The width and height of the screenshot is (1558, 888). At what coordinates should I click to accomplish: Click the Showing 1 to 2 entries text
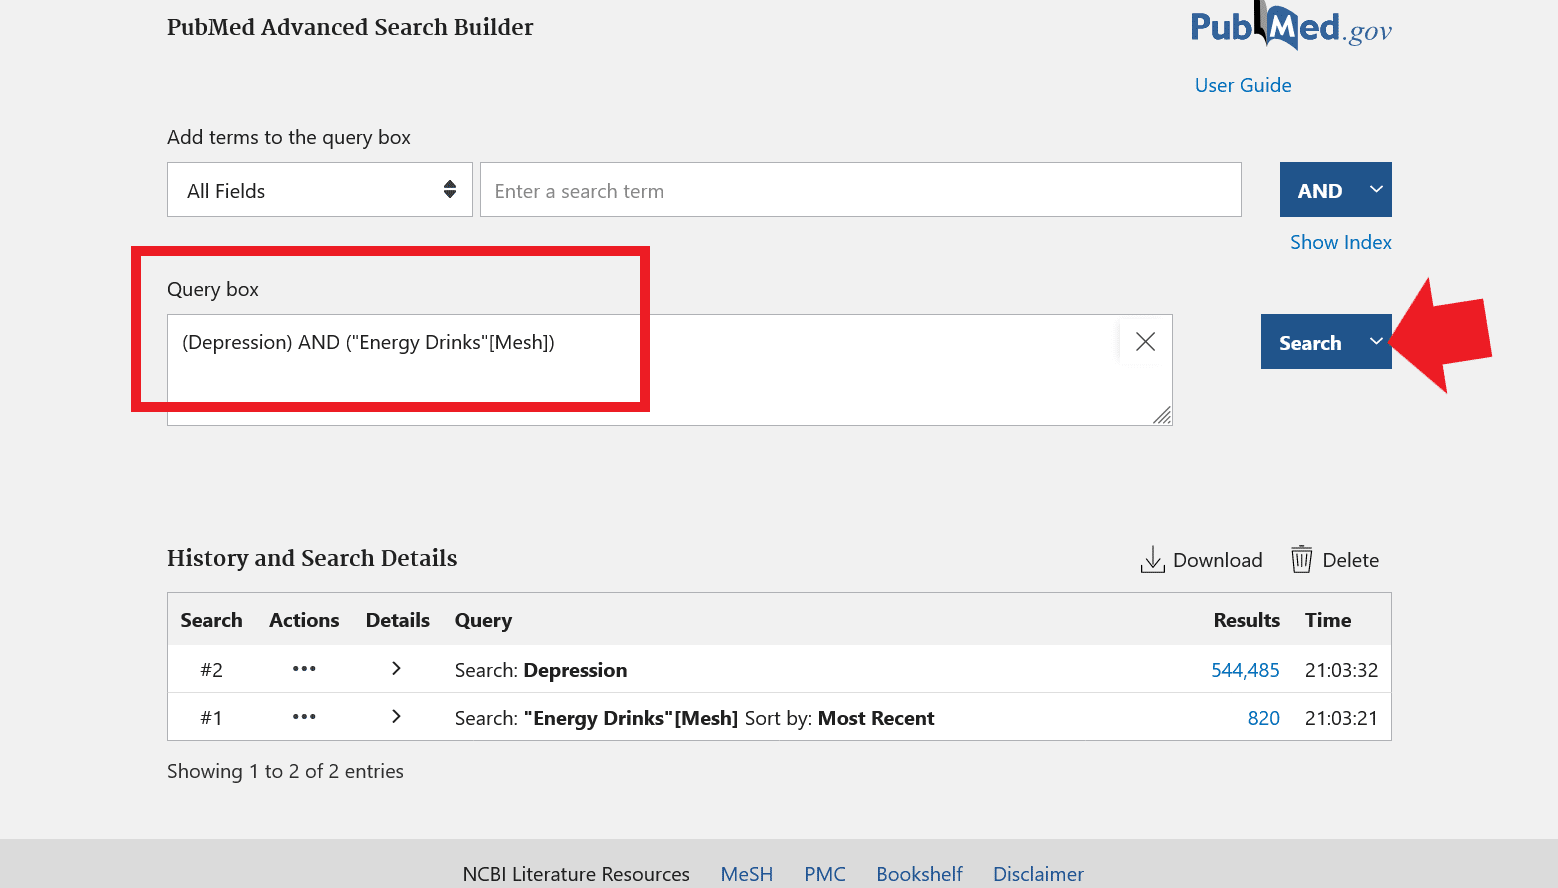[285, 771]
